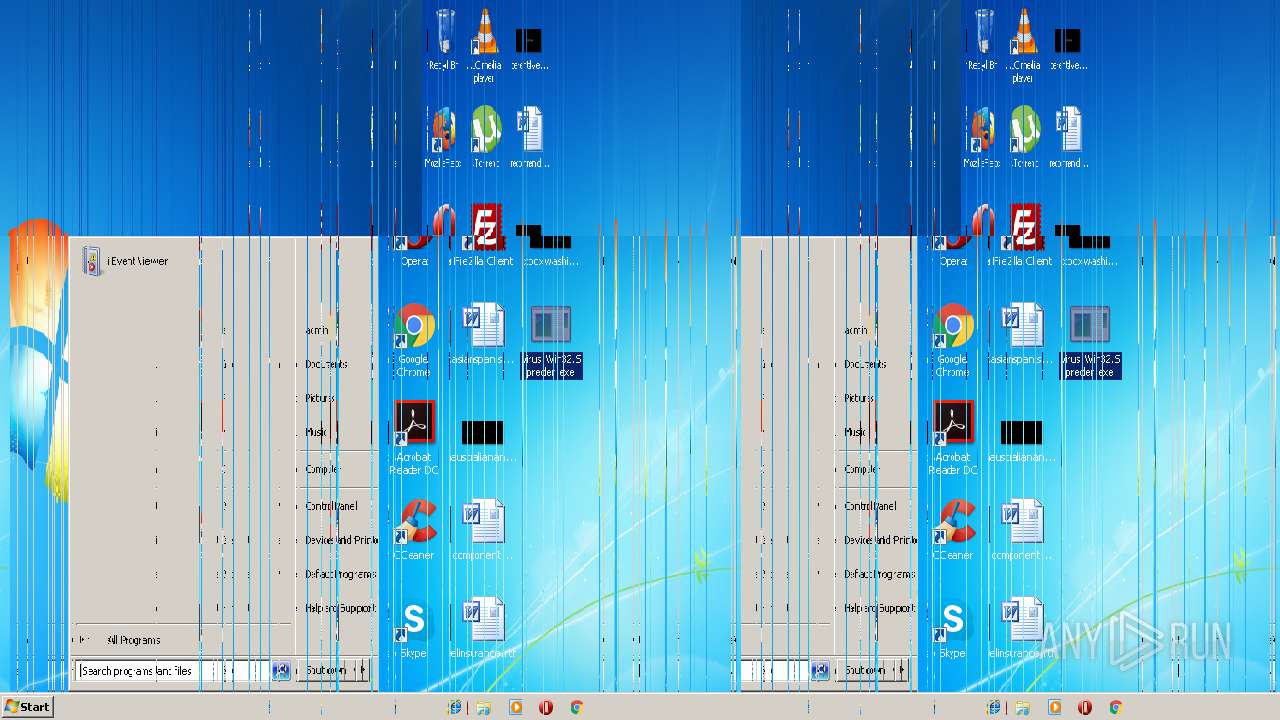
Task: Expand shutdown options arrow in right Start menu copy
Action: [x=901, y=670]
